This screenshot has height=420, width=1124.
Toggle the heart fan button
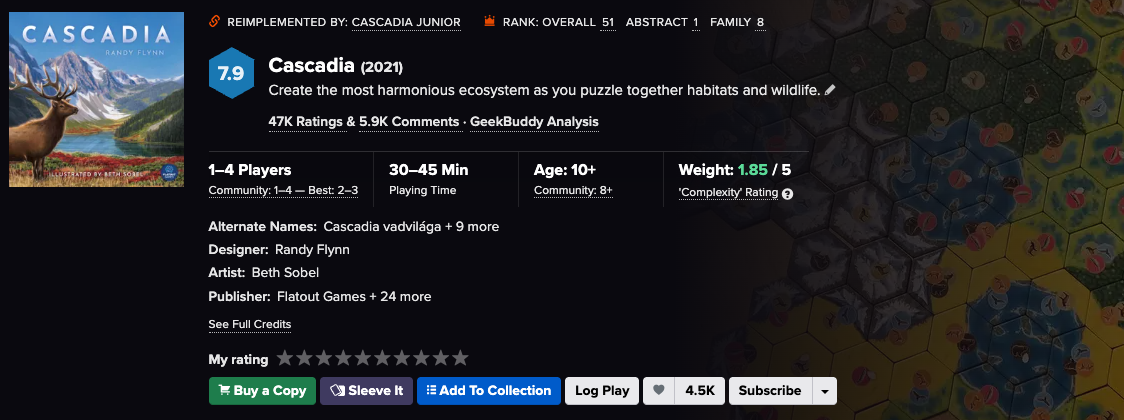pyautogui.click(x=659, y=391)
